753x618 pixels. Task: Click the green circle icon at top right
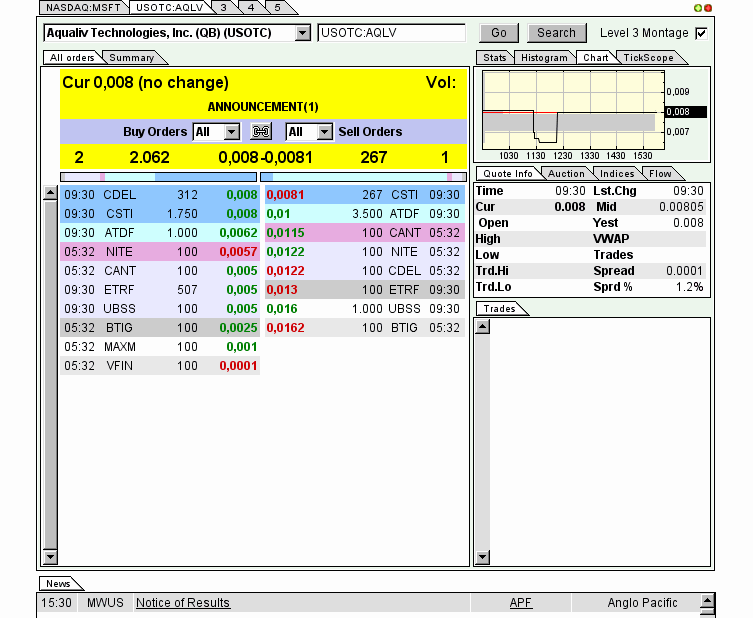[x=698, y=8]
